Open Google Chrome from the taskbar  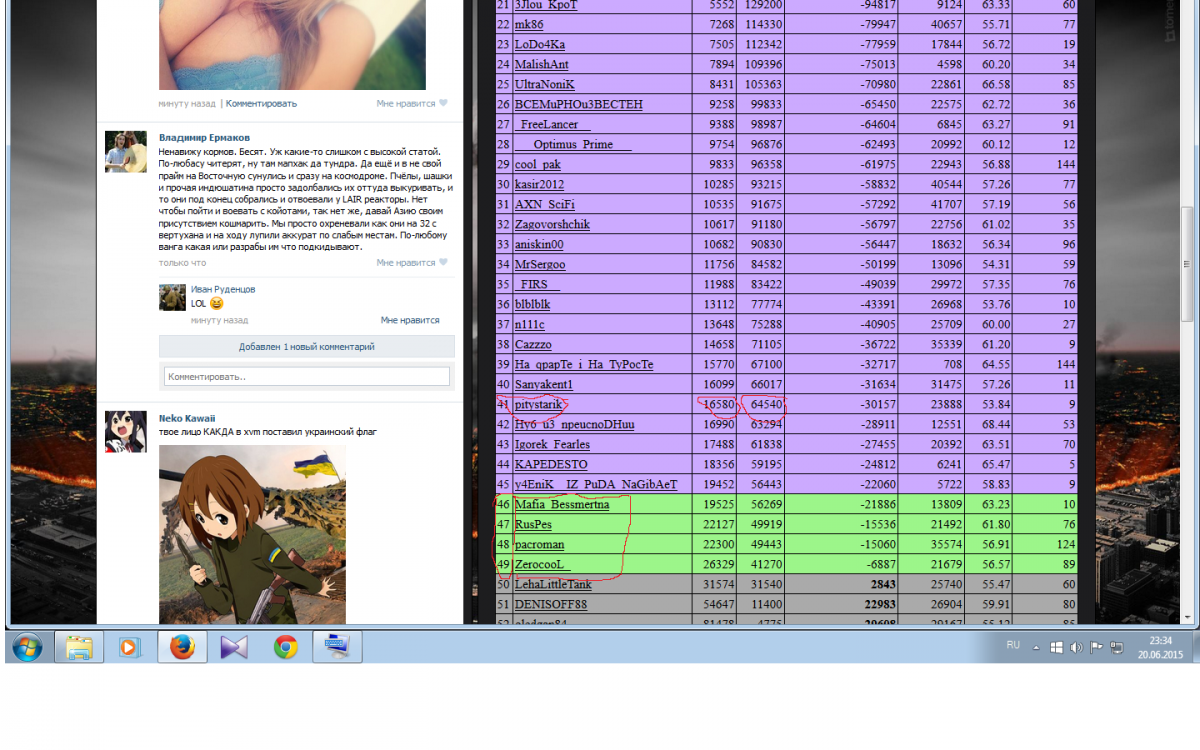[x=286, y=647]
